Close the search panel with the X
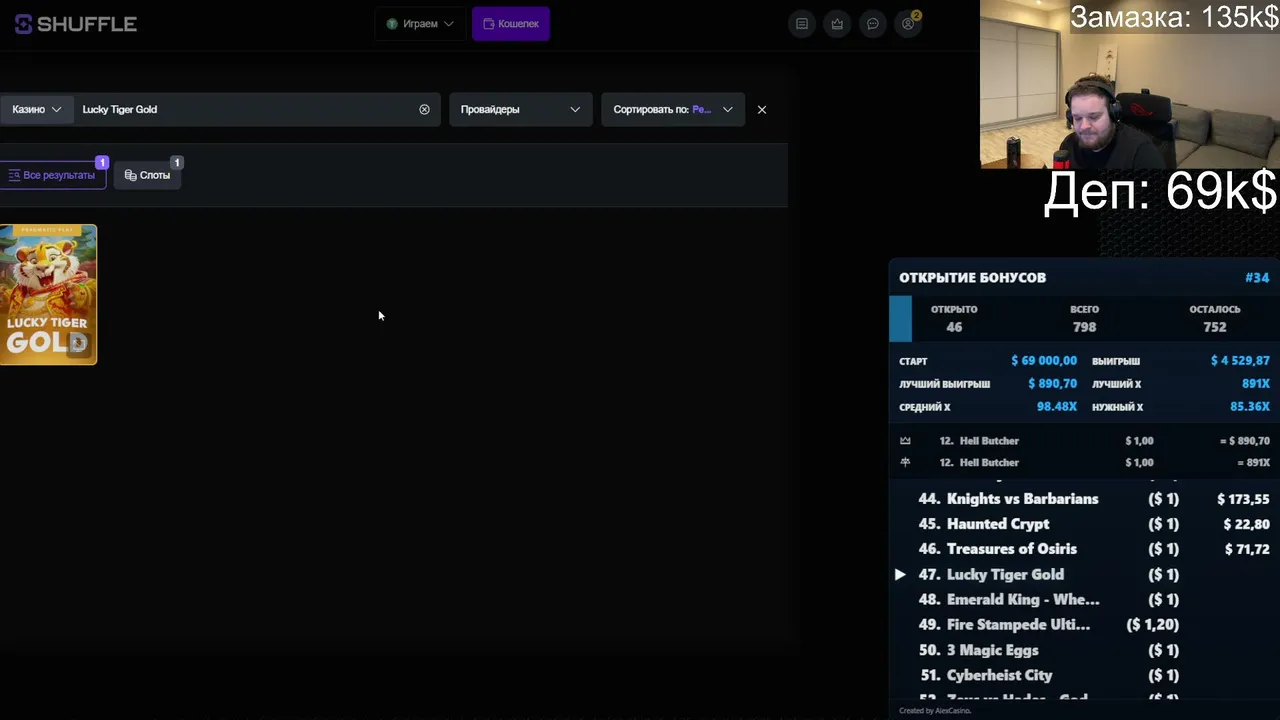This screenshot has height=720, width=1280. click(x=762, y=109)
